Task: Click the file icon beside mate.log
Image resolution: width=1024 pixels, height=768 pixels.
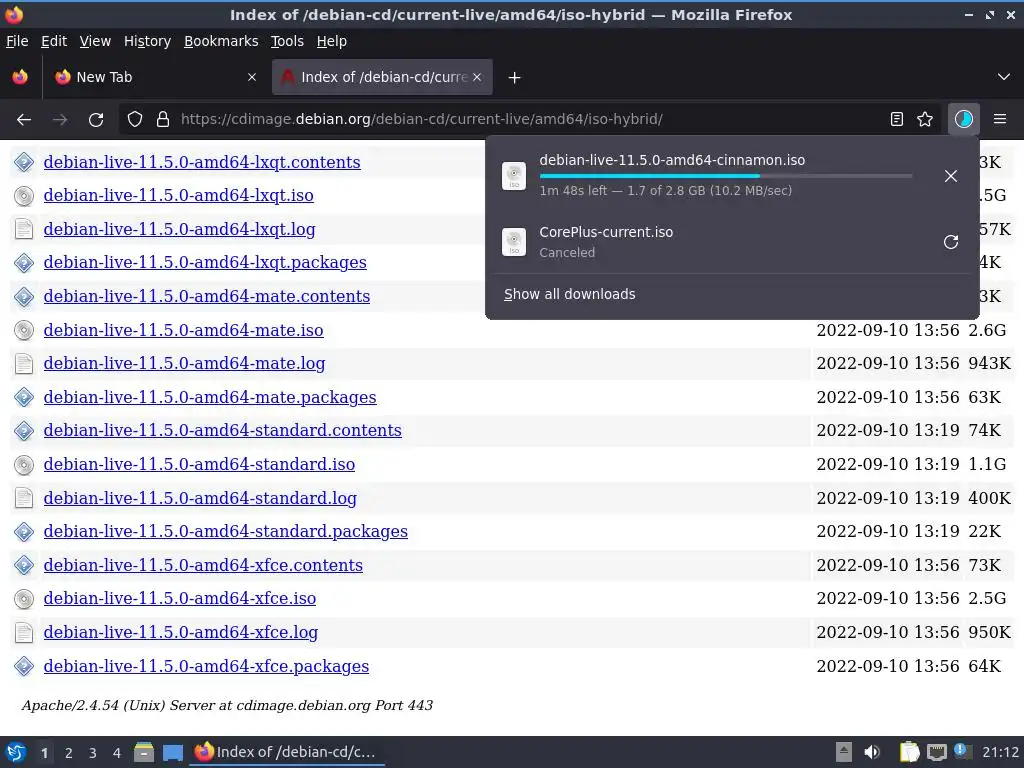Action: tap(24, 364)
